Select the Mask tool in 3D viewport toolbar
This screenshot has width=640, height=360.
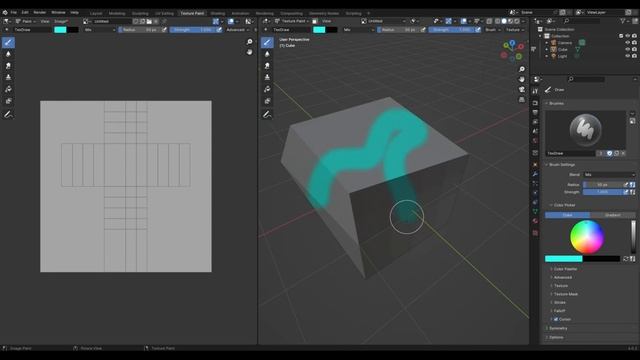pos(267,101)
